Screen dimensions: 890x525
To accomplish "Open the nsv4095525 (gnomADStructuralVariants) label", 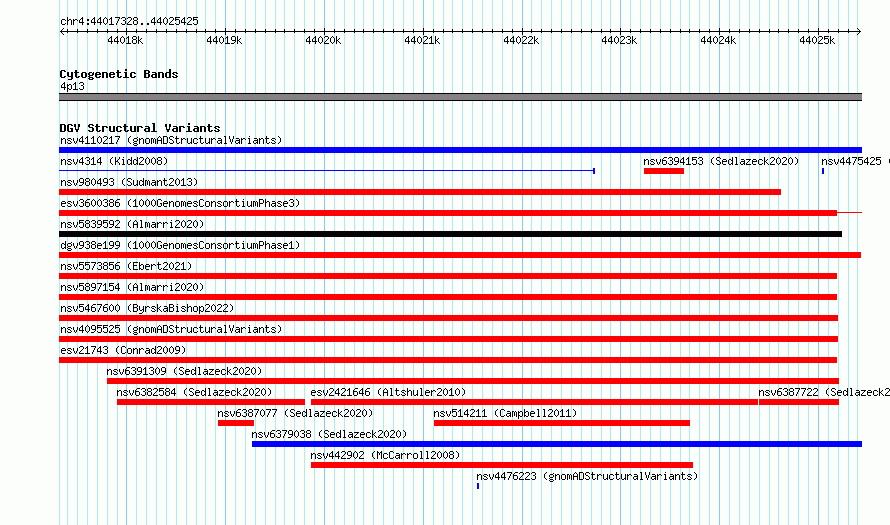I will [171, 329].
